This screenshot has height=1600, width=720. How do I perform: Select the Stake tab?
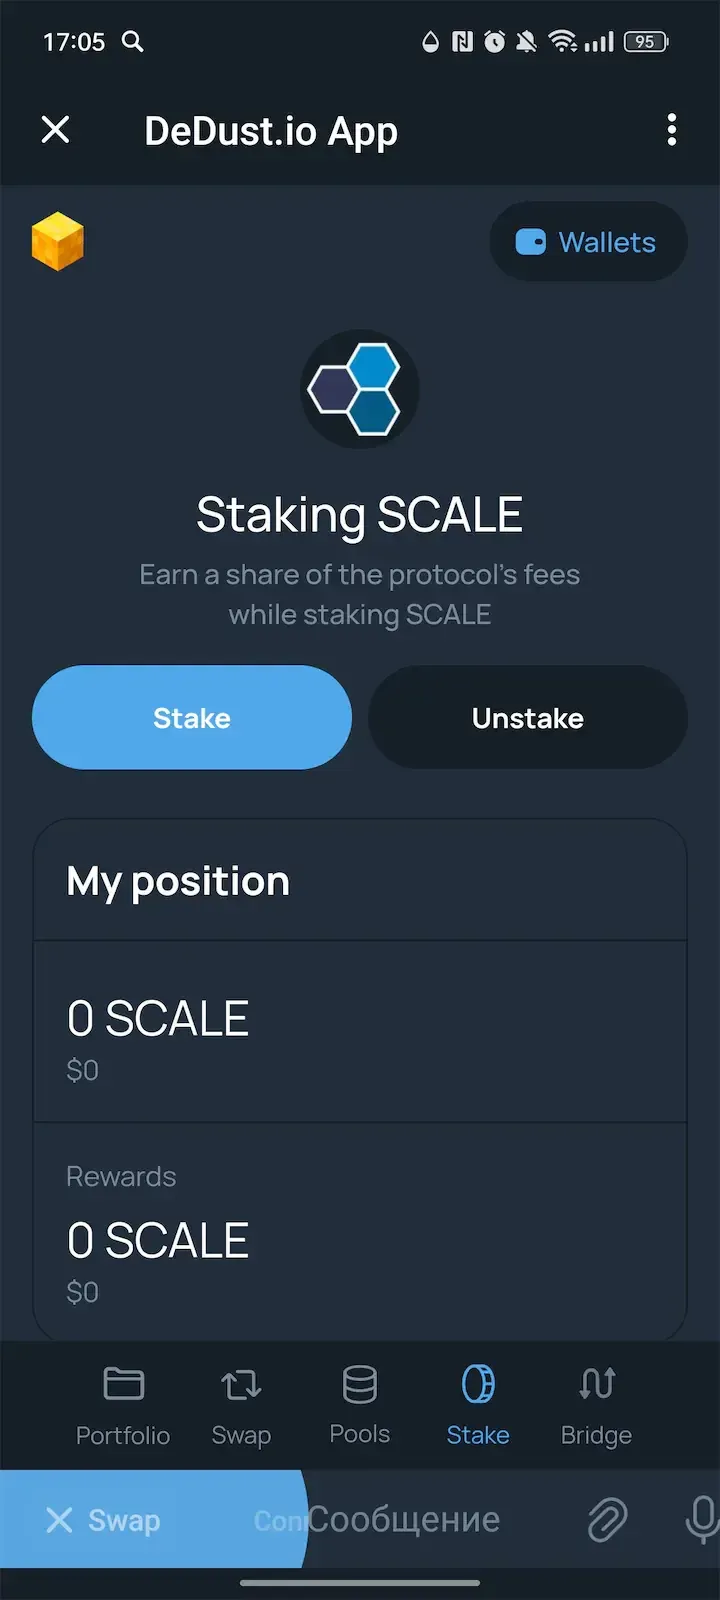click(478, 1405)
